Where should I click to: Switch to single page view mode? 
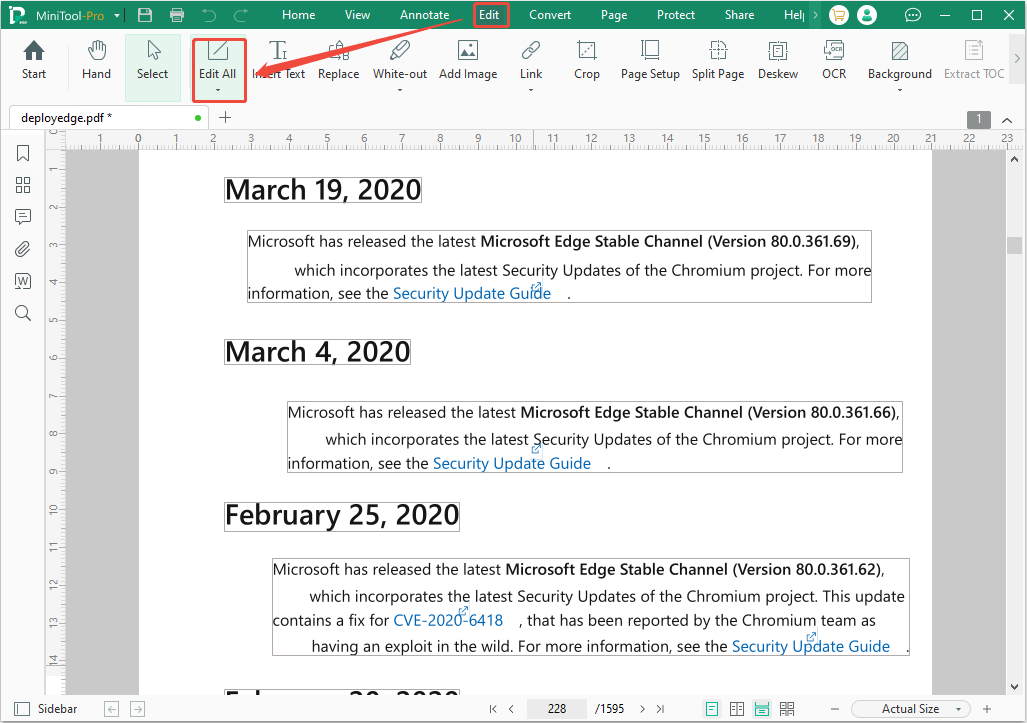coord(712,709)
